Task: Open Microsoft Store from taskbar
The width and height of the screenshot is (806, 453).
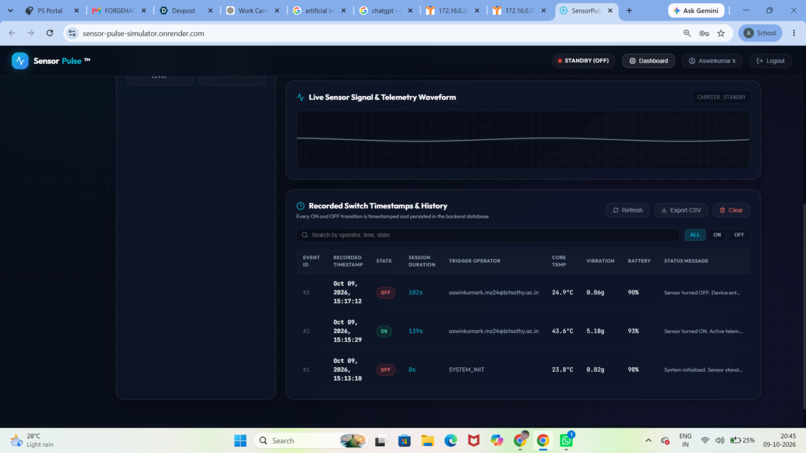Action: click(x=404, y=441)
